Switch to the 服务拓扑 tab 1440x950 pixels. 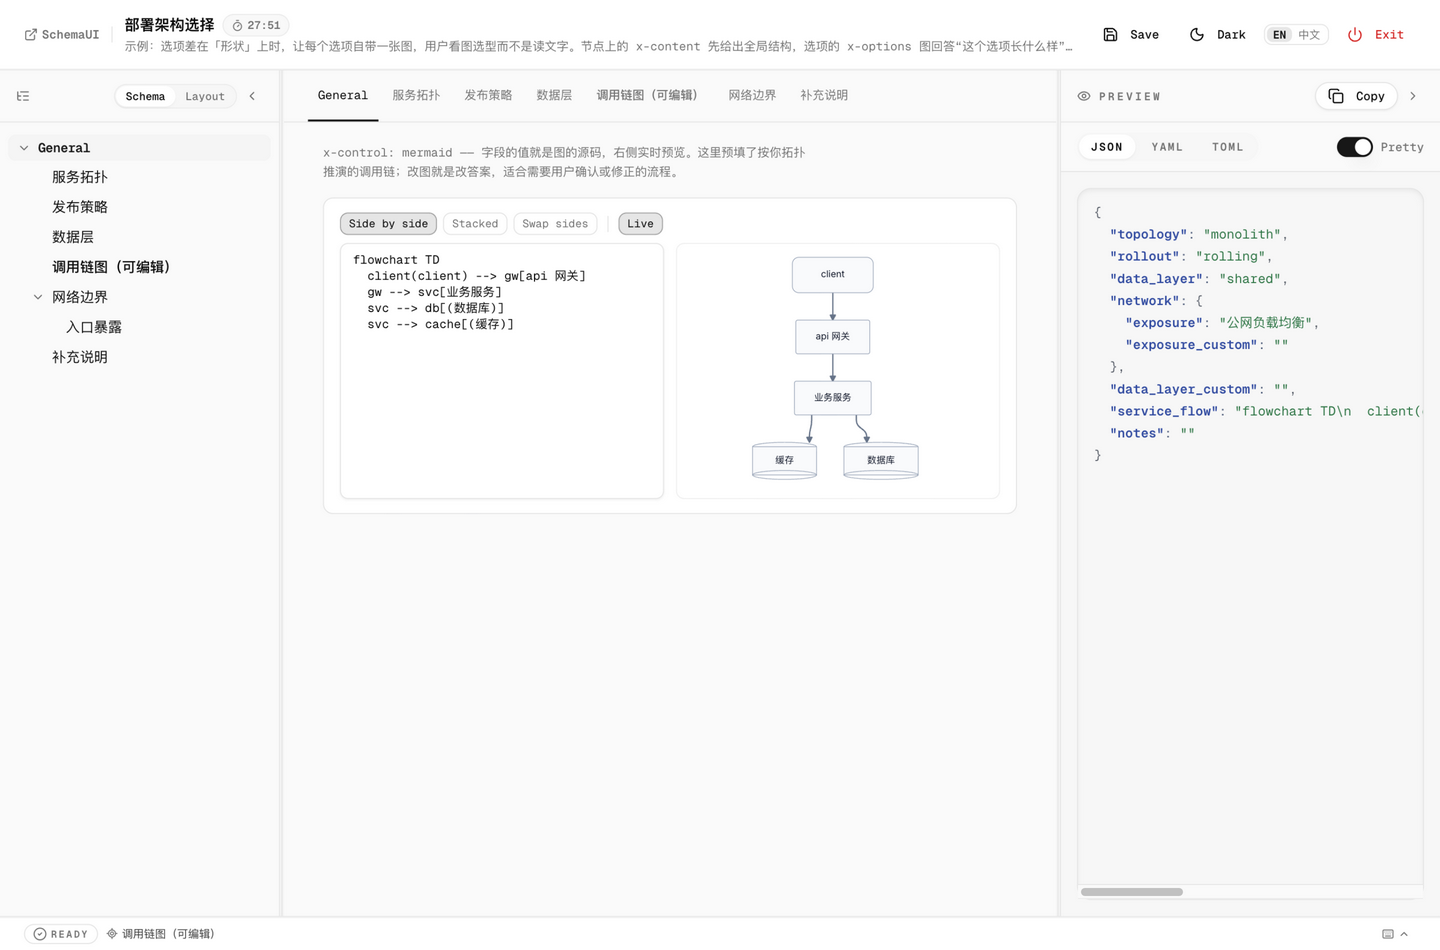point(416,96)
